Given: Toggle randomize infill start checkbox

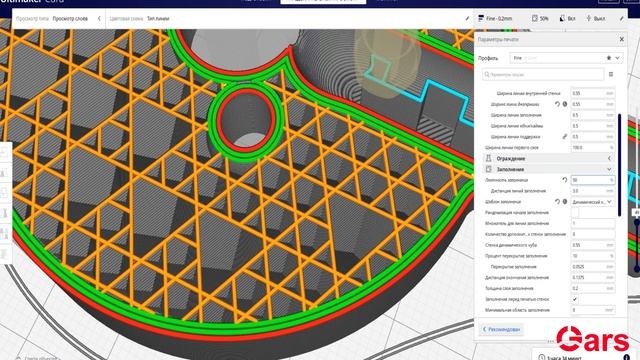Looking at the screenshot, I should pyautogui.click(x=575, y=212).
